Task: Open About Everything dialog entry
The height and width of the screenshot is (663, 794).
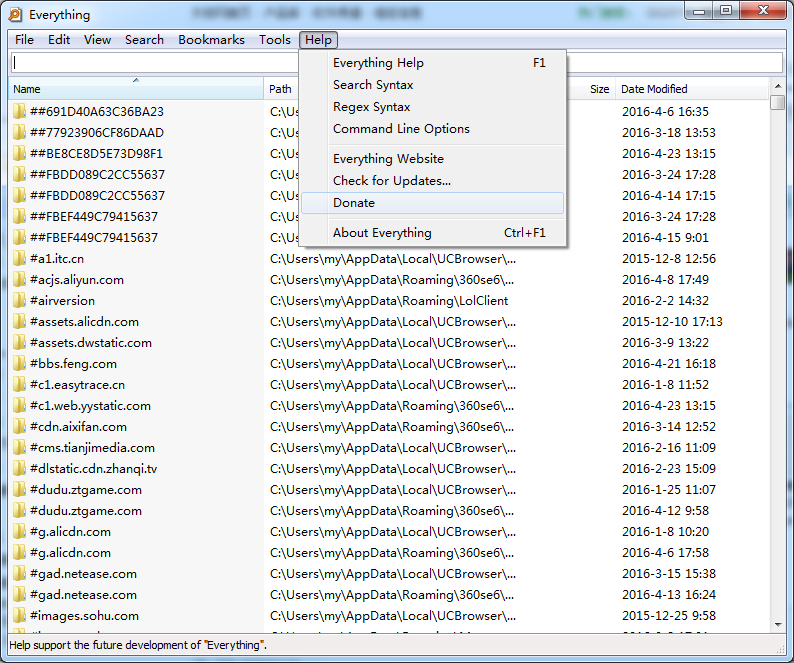Action: 432,232
